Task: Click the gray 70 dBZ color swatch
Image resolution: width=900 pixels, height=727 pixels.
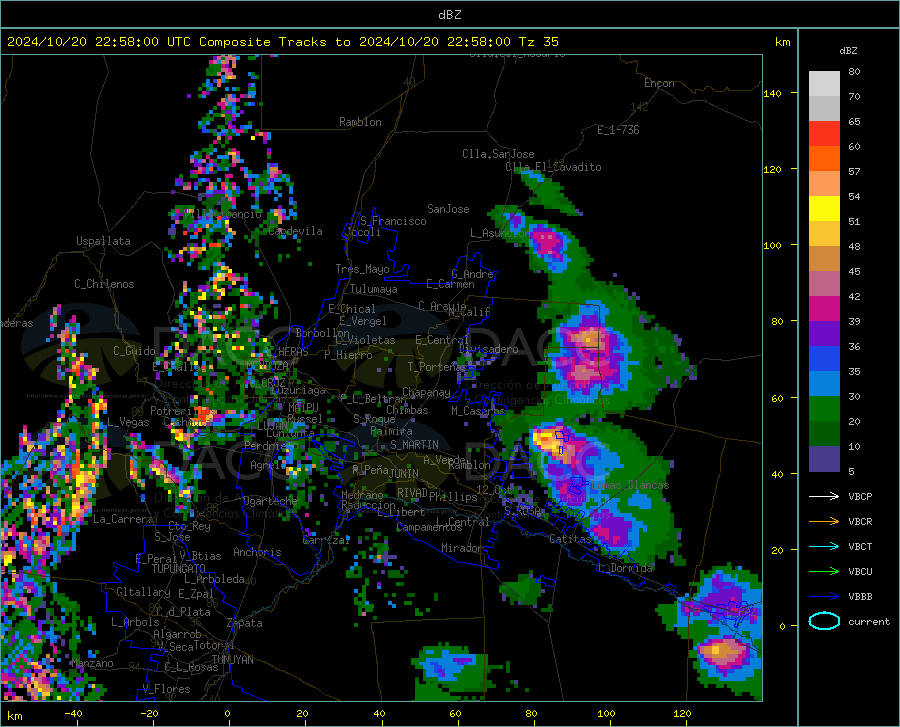Action: coord(824,108)
